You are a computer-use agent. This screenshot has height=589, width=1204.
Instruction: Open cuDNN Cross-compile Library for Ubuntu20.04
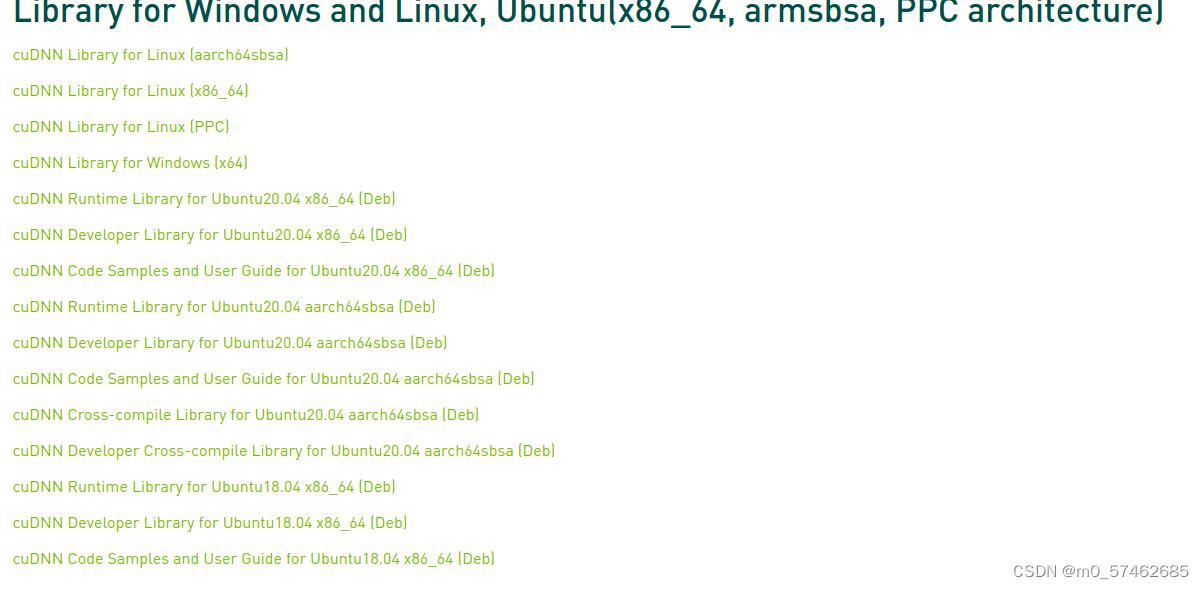[245, 415]
